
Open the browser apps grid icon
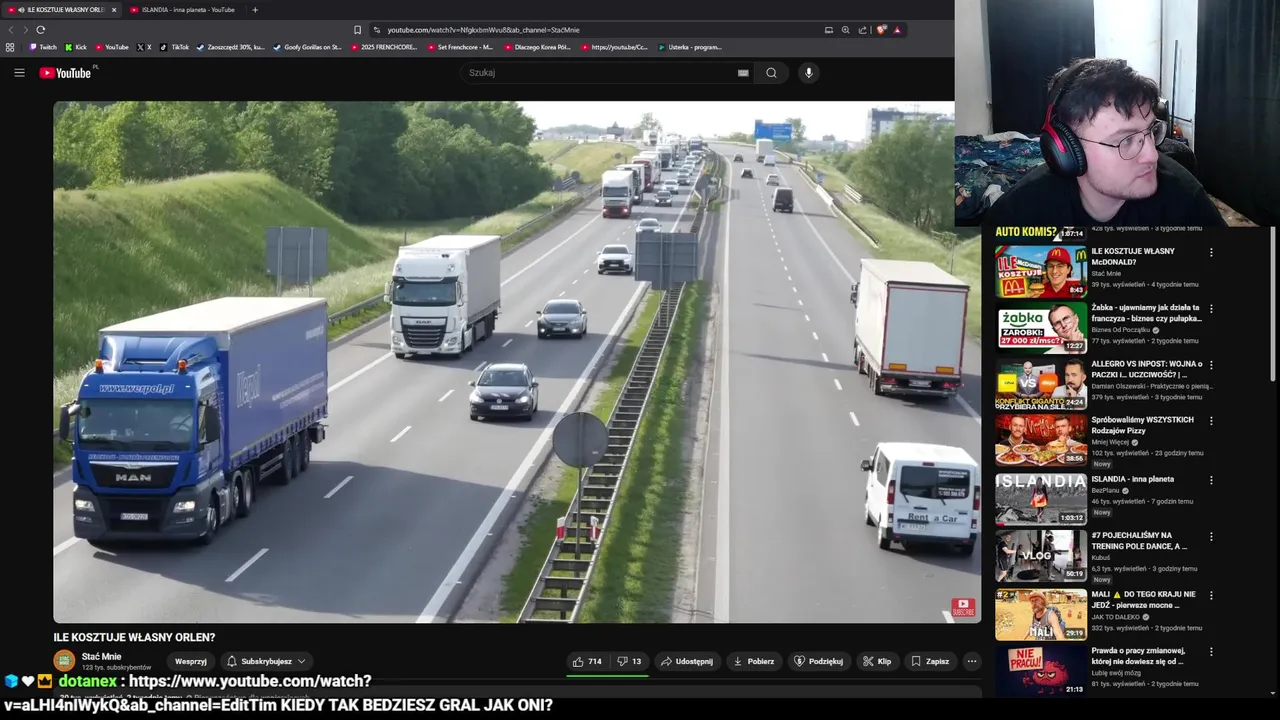tap(10, 47)
